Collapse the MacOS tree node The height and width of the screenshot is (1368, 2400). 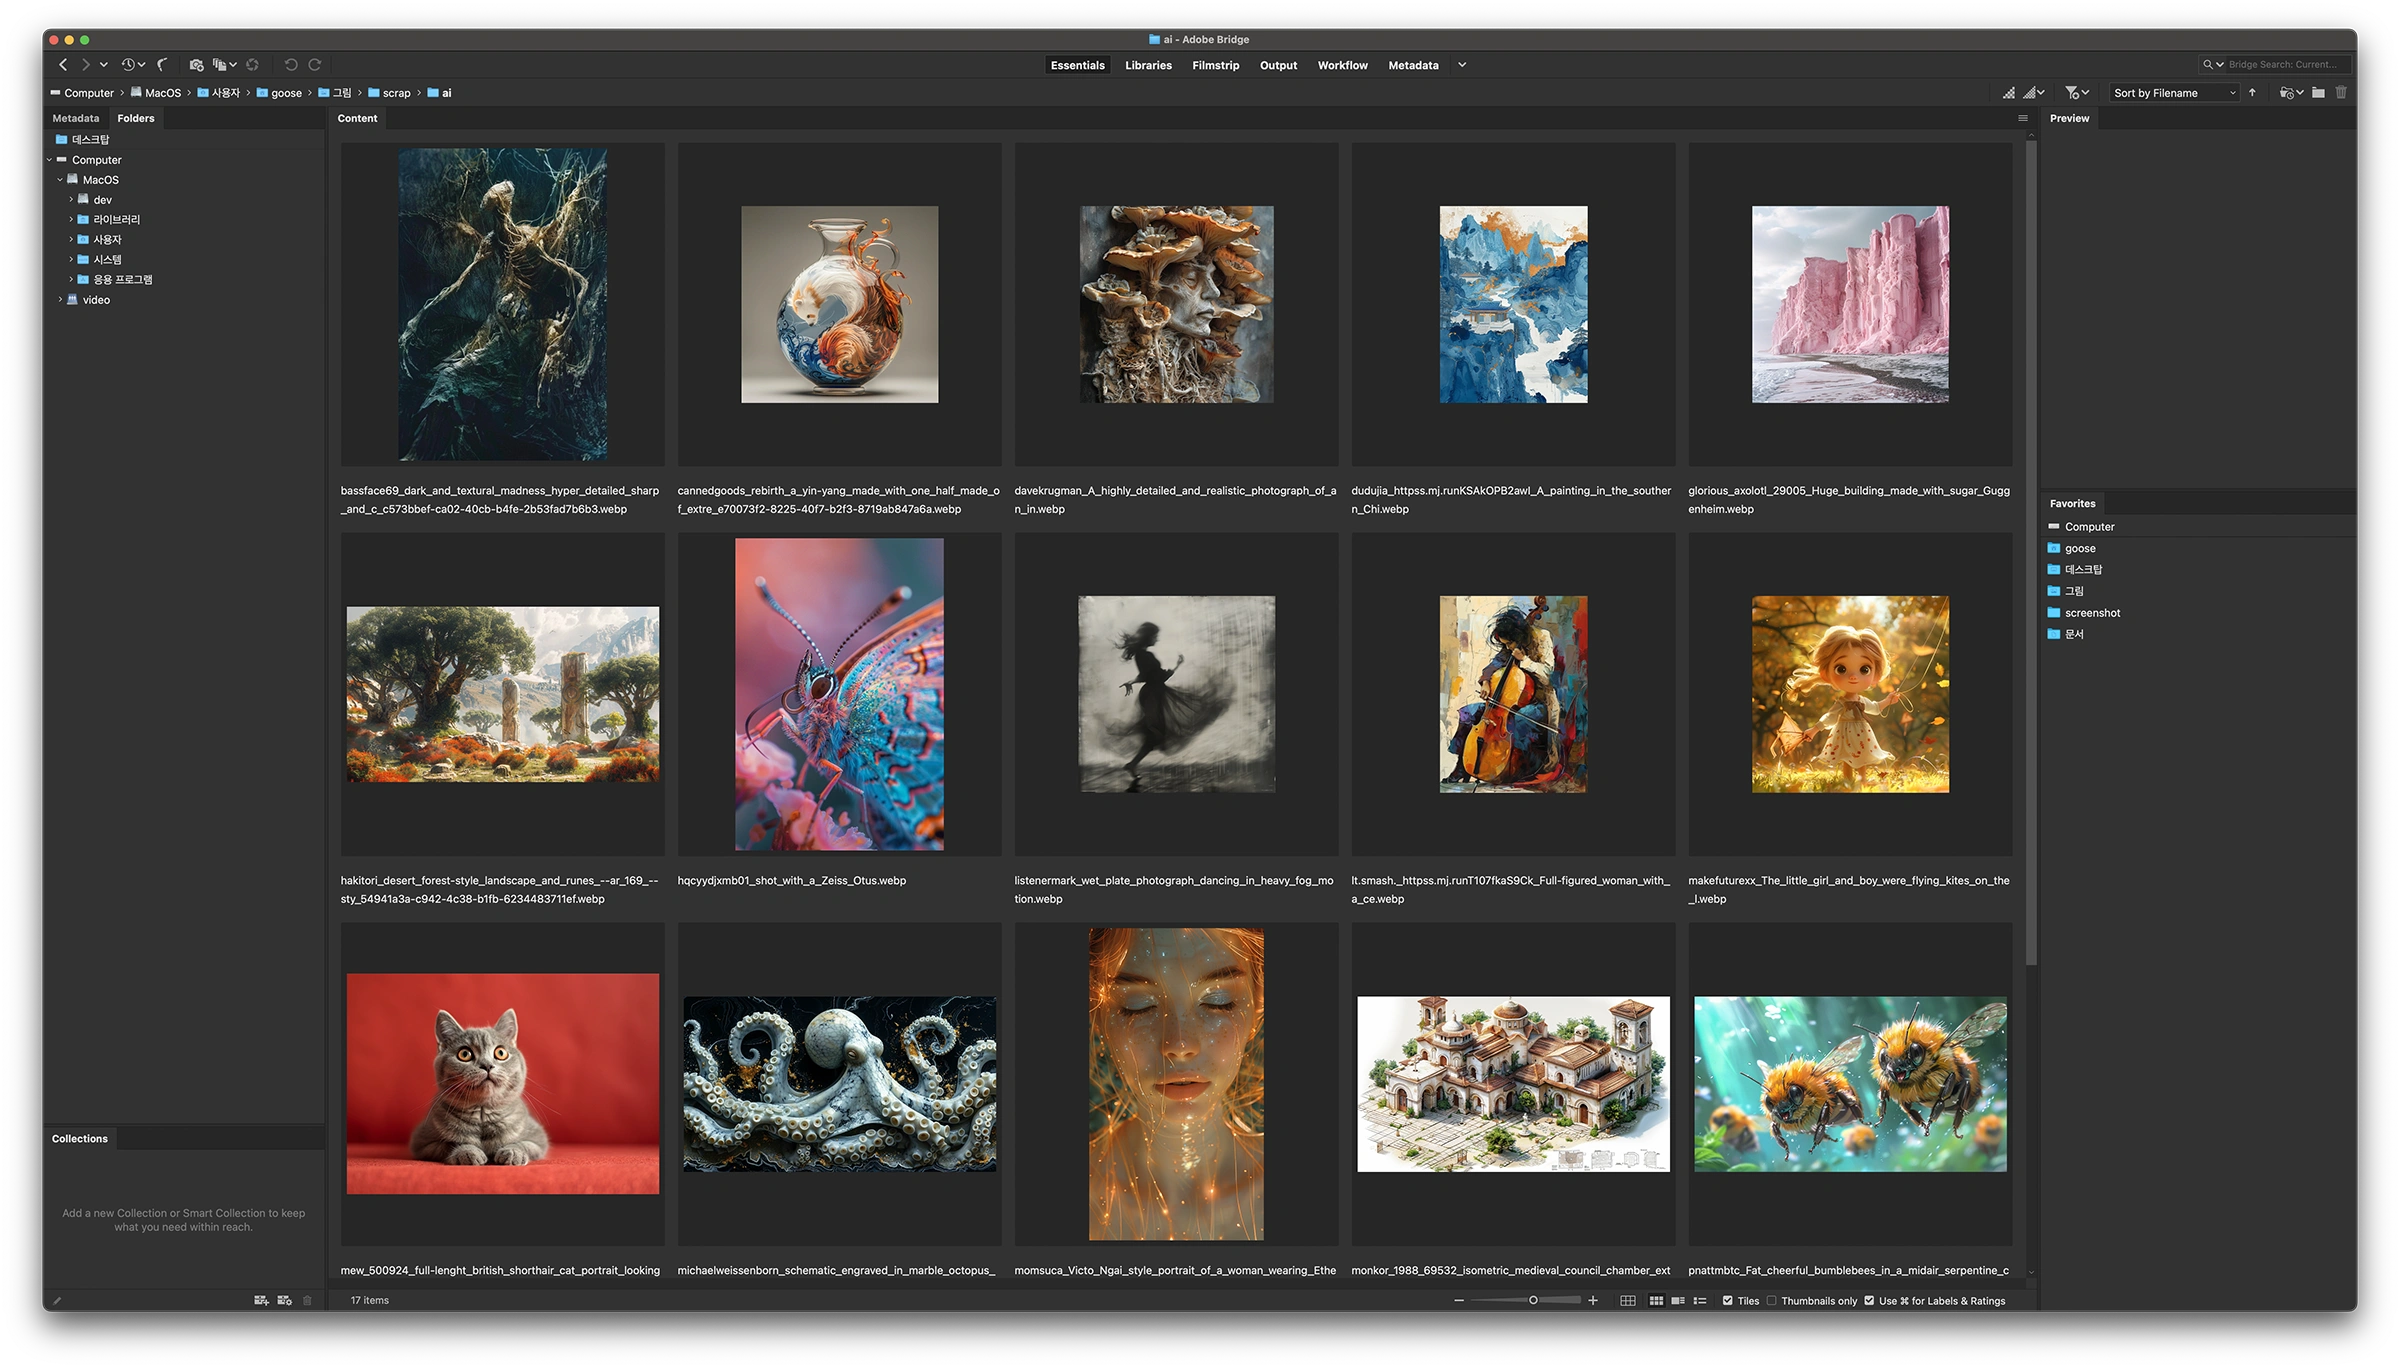[x=60, y=180]
